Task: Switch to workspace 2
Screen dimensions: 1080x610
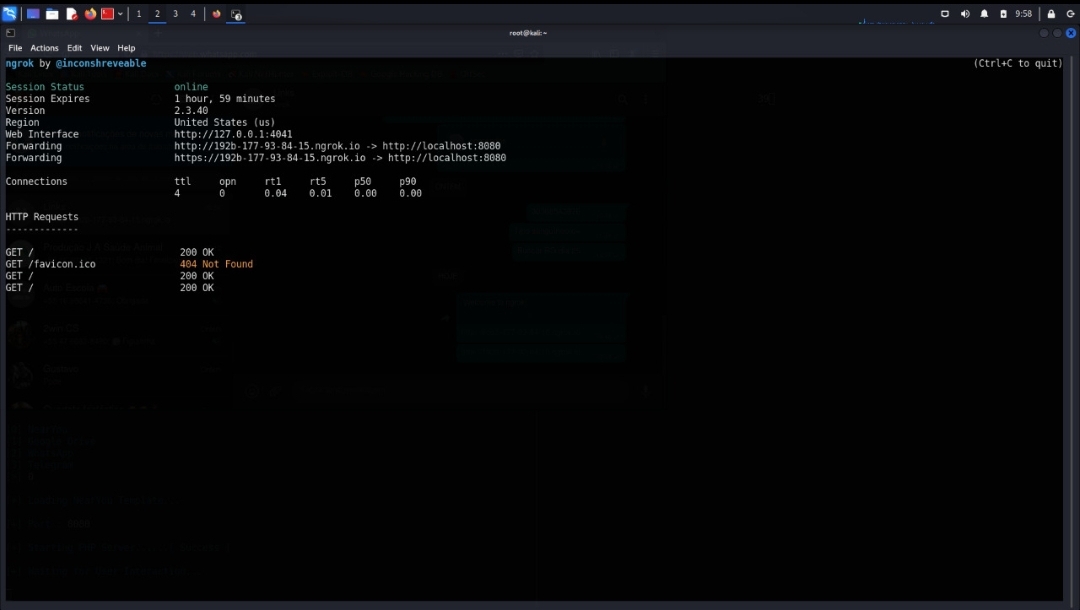Action: click(x=157, y=14)
